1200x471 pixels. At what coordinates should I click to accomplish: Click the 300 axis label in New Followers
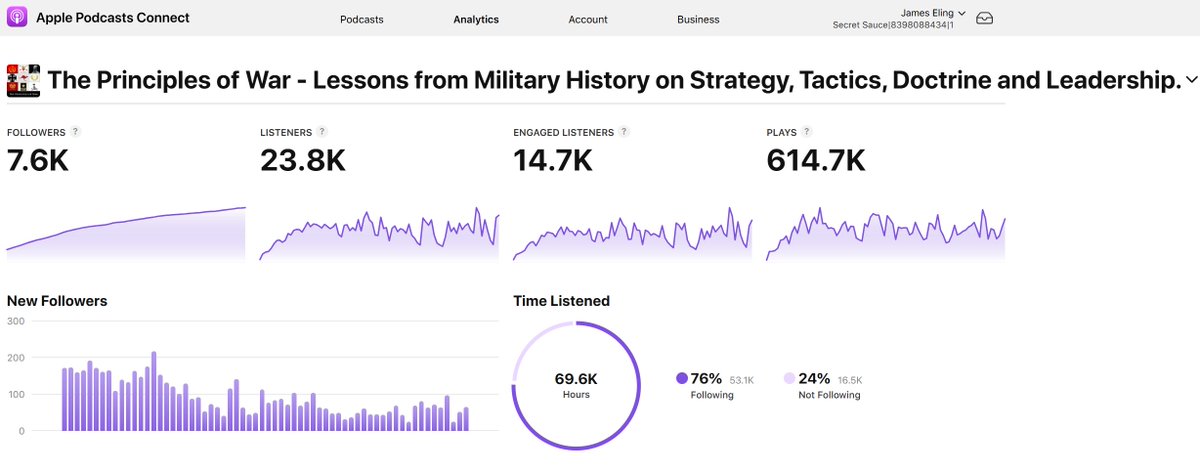point(15,321)
